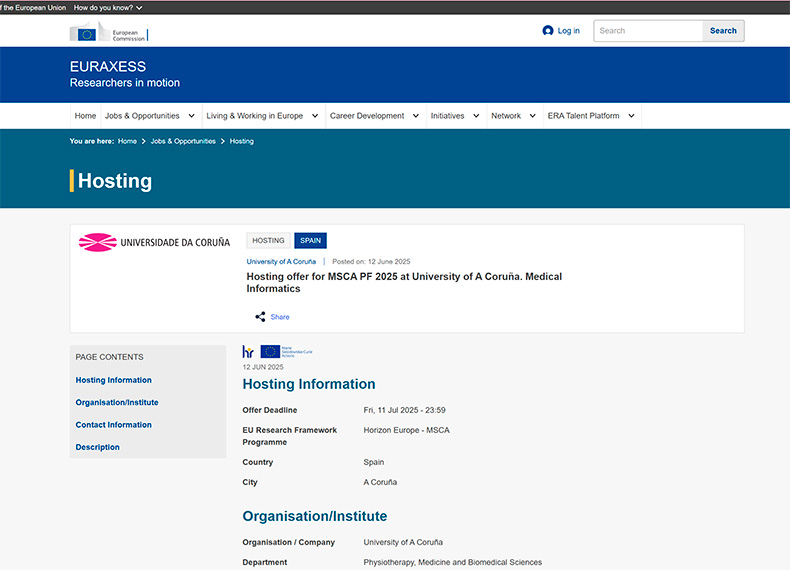Focus the Search input field
Viewport: 790px width, 570px height.
[648, 31]
